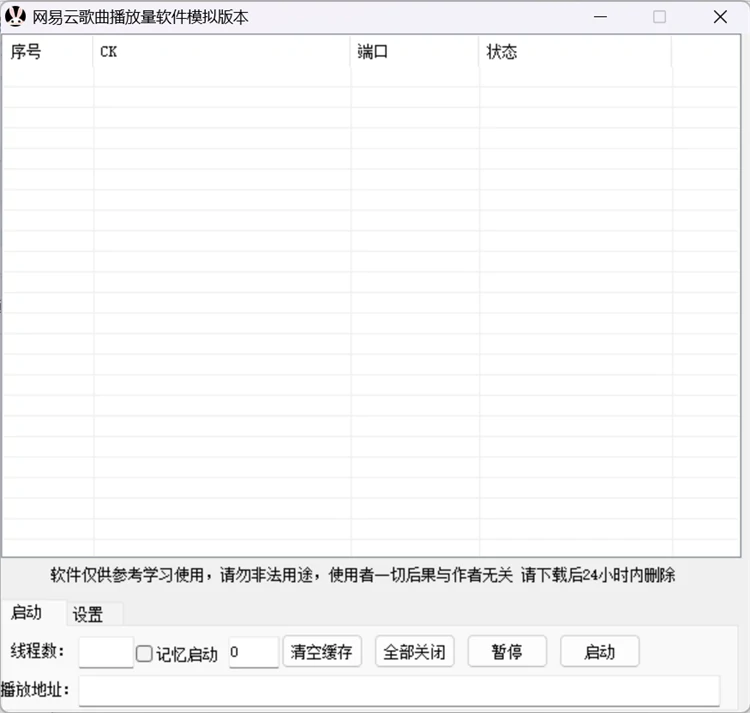Open the 设置 tab

point(94,614)
